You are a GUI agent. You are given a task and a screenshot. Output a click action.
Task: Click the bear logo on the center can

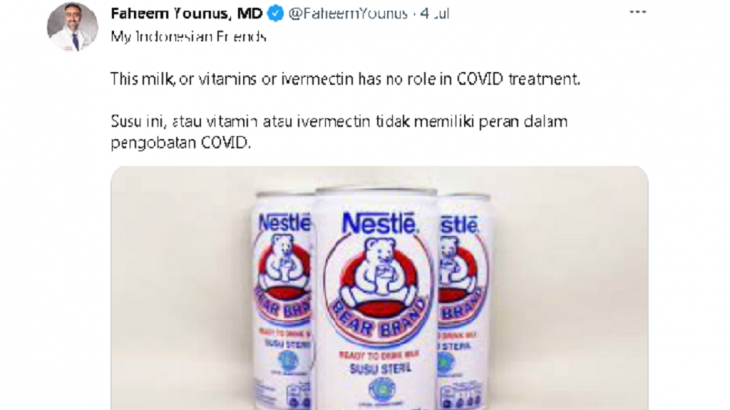[379, 277]
